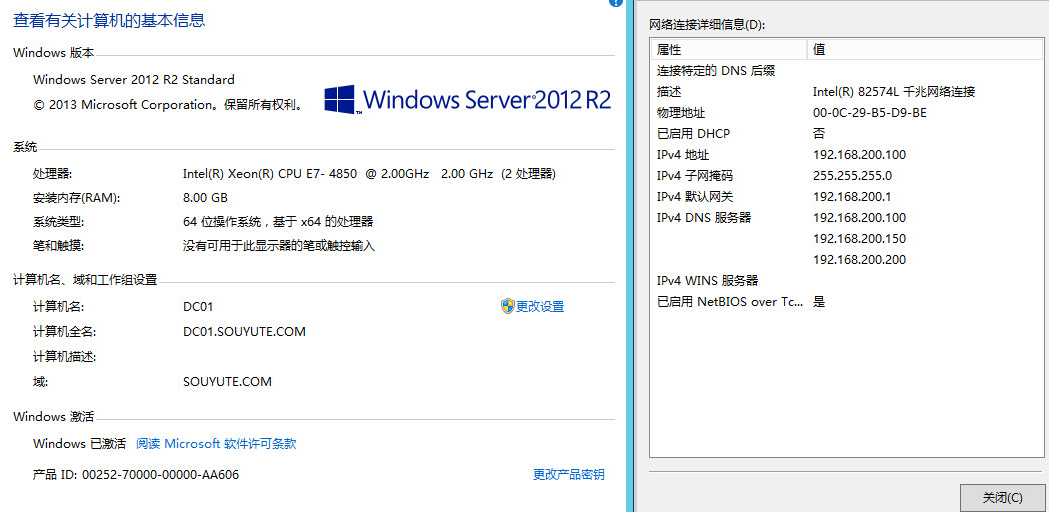The height and width of the screenshot is (512, 1049).
Task: Open 阅读 Microsoft 软件许可条款 link
Action: click(216, 443)
